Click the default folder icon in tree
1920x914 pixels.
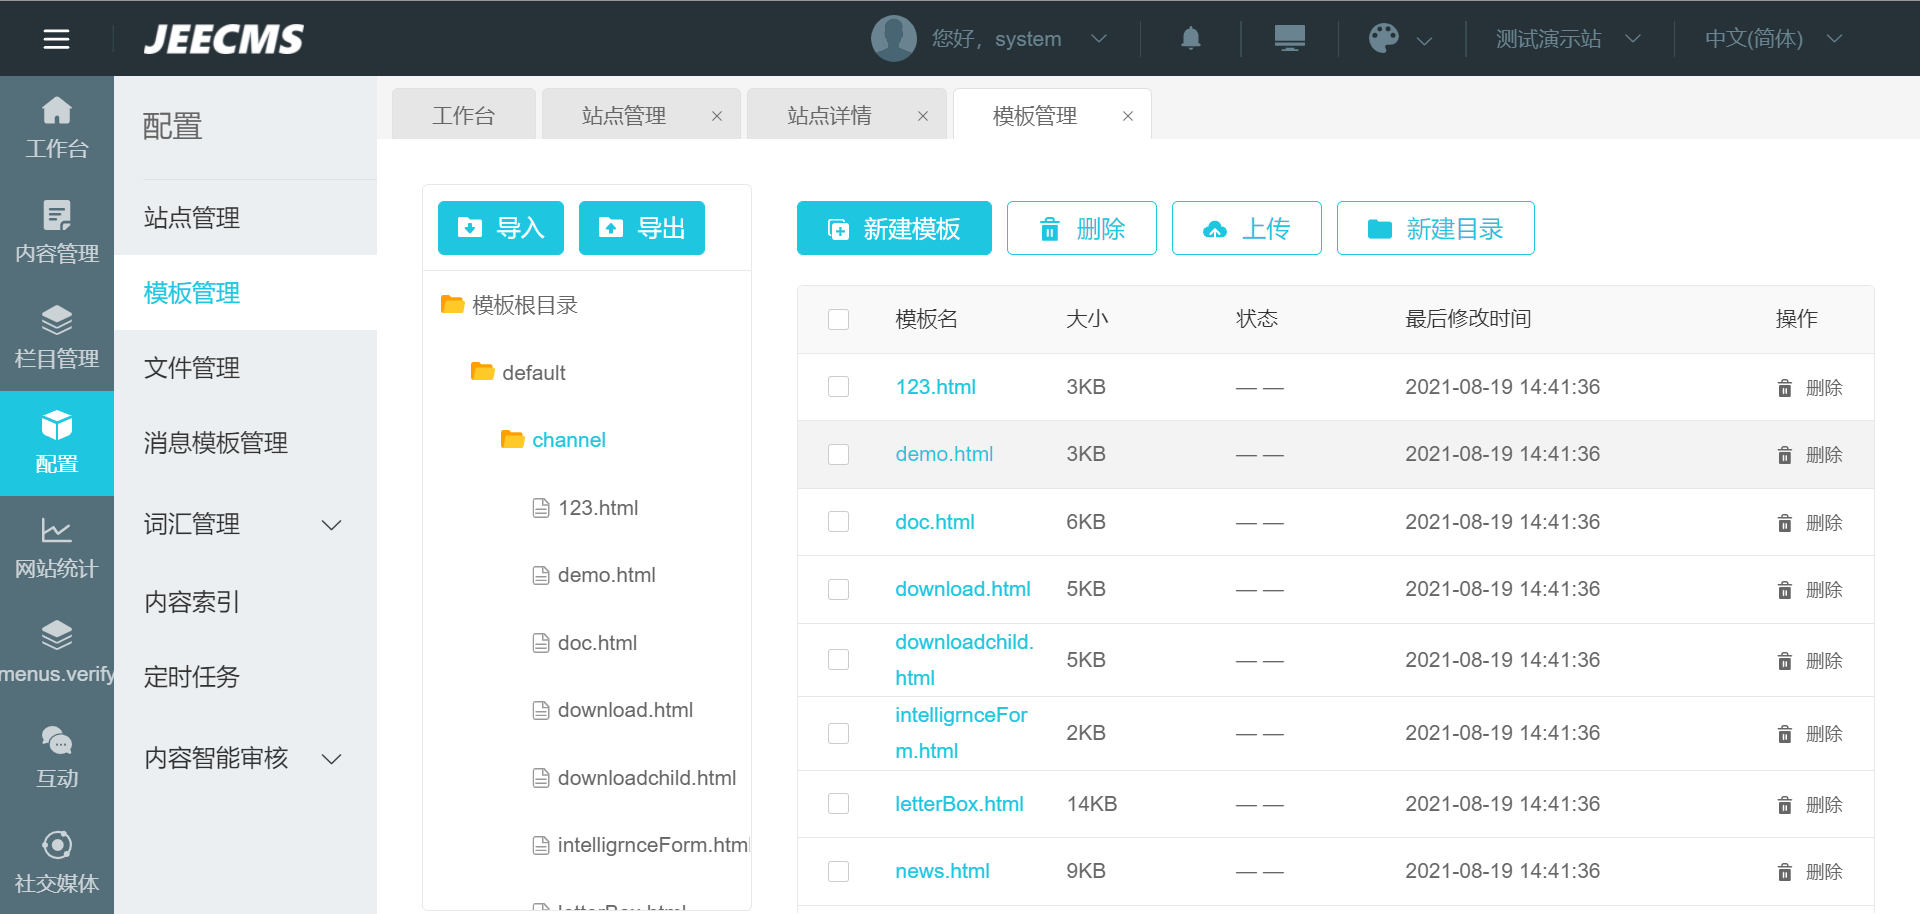[482, 372]
